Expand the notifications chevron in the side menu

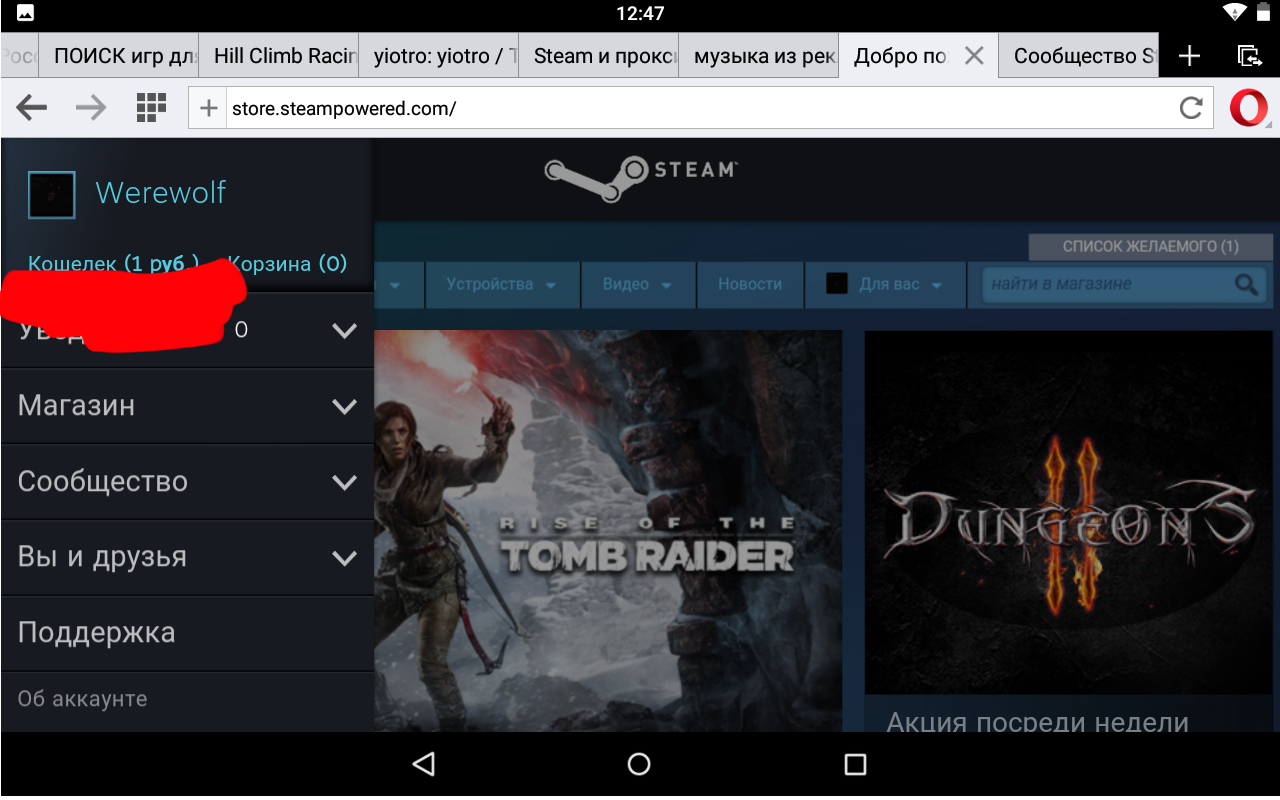tap(345, 331)
